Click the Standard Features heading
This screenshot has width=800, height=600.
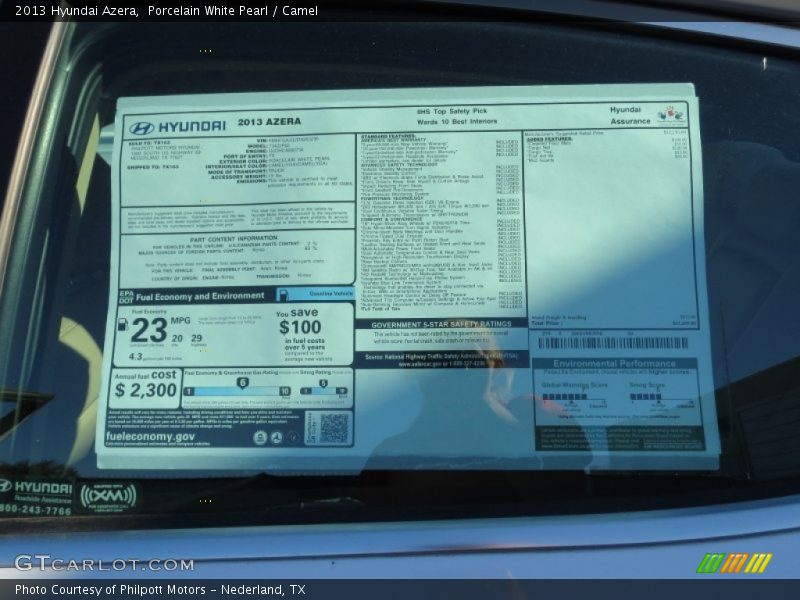388,136
